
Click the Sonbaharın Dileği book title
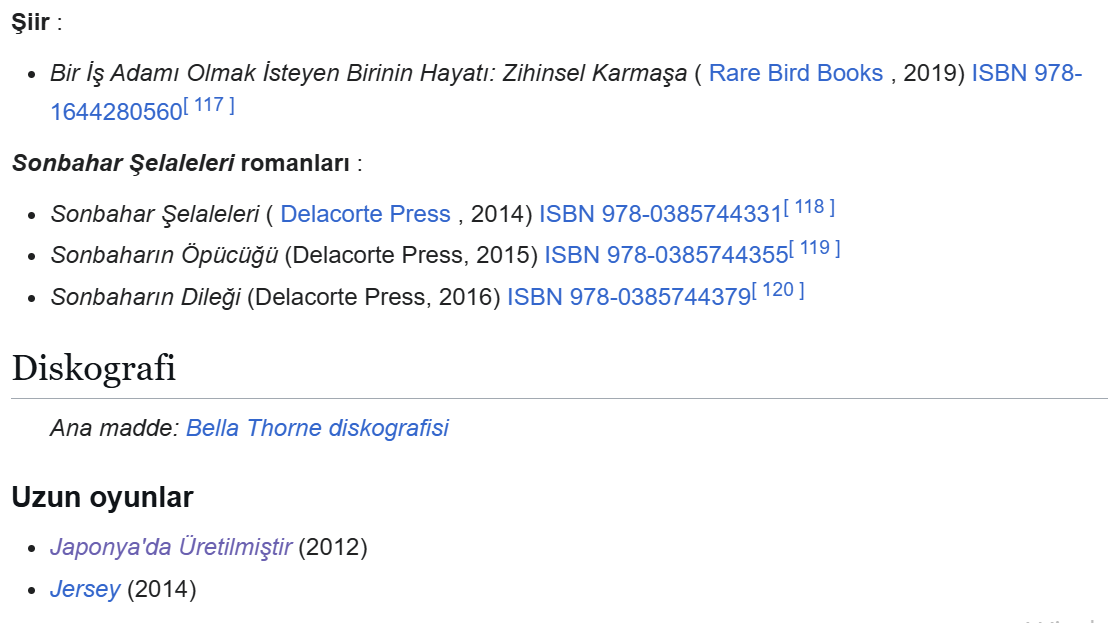pyautogui.click(x=146, y=297)
